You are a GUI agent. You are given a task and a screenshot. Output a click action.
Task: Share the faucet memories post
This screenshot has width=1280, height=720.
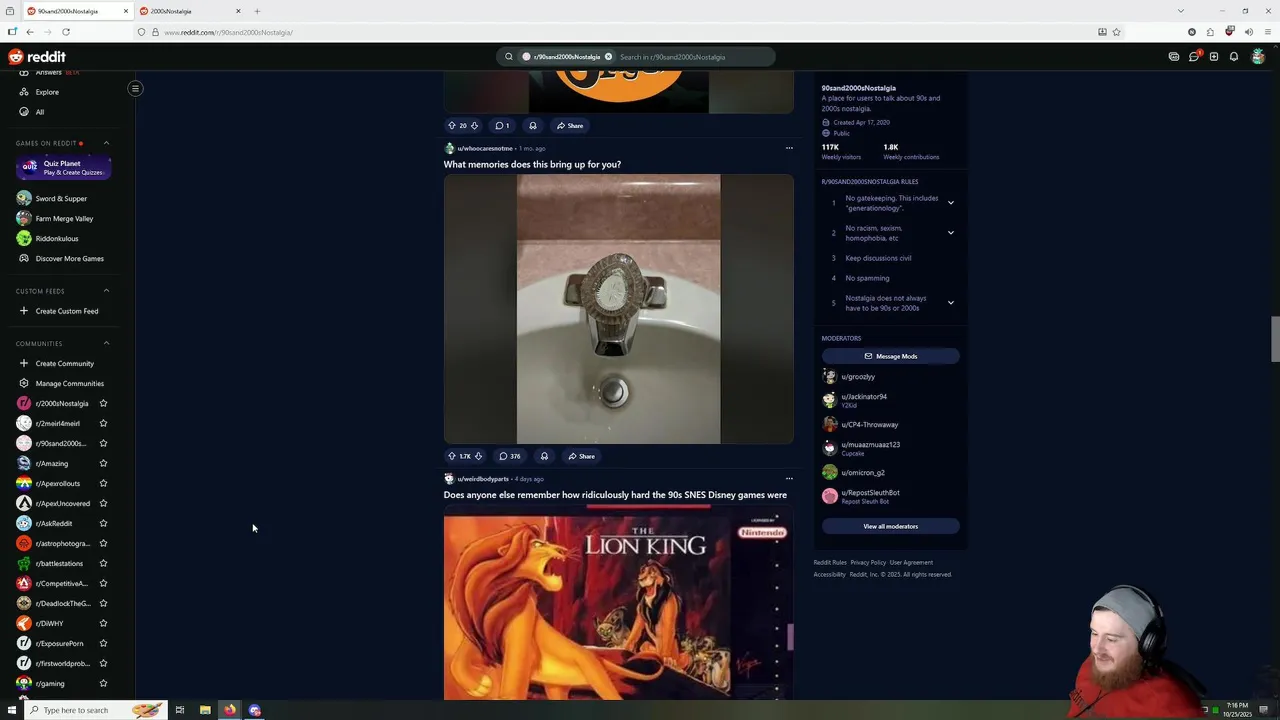tap(581, 456)
